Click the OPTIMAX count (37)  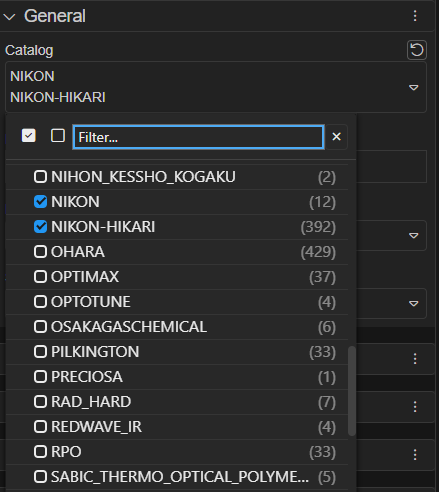click(322, 277)
